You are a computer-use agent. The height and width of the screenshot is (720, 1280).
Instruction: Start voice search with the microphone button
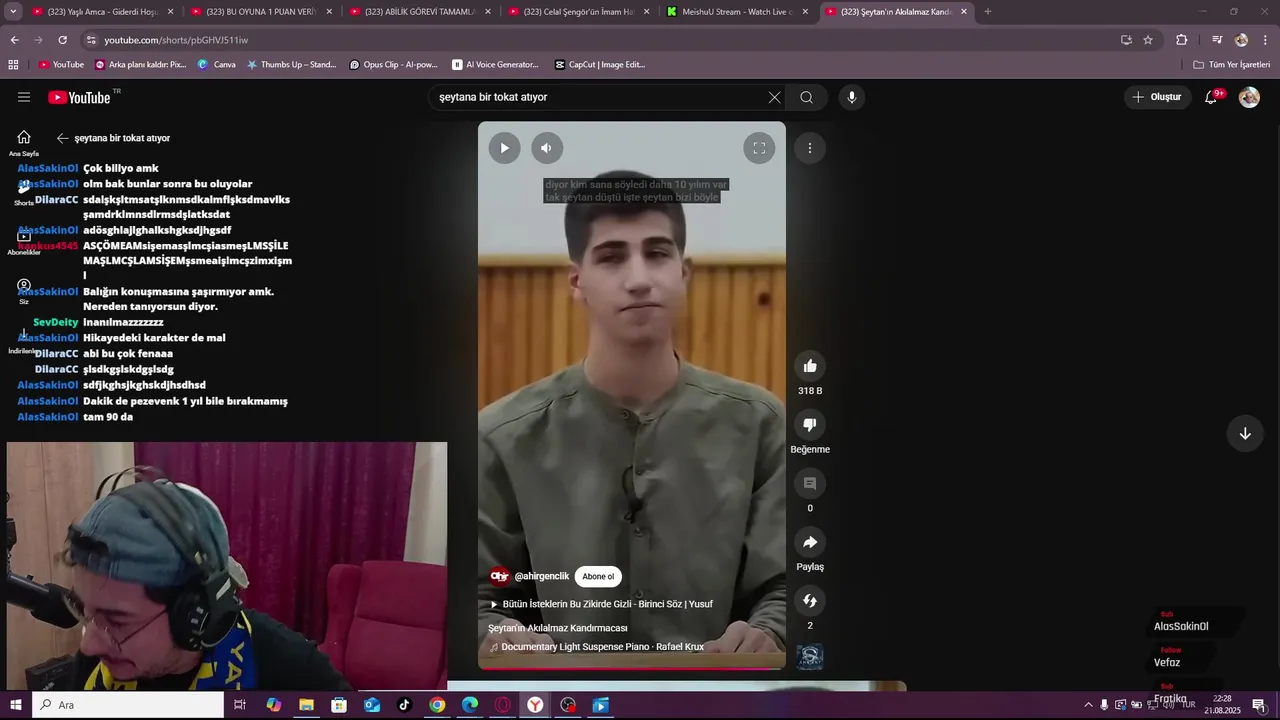click(851, 97)
